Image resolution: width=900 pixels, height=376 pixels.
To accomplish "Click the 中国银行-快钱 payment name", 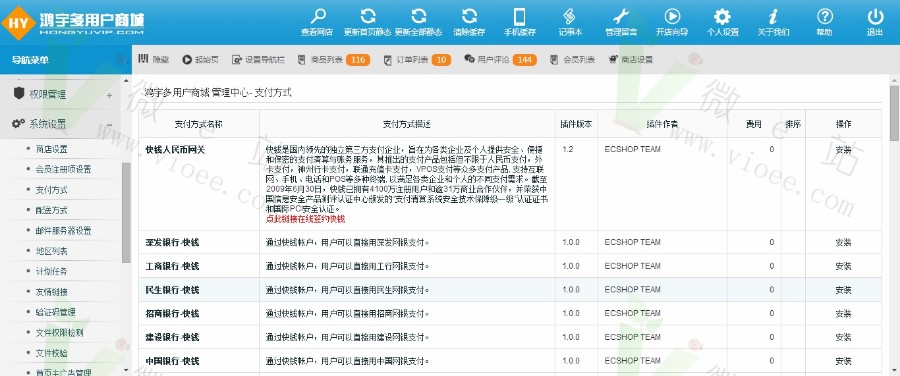I will [172, 361].
